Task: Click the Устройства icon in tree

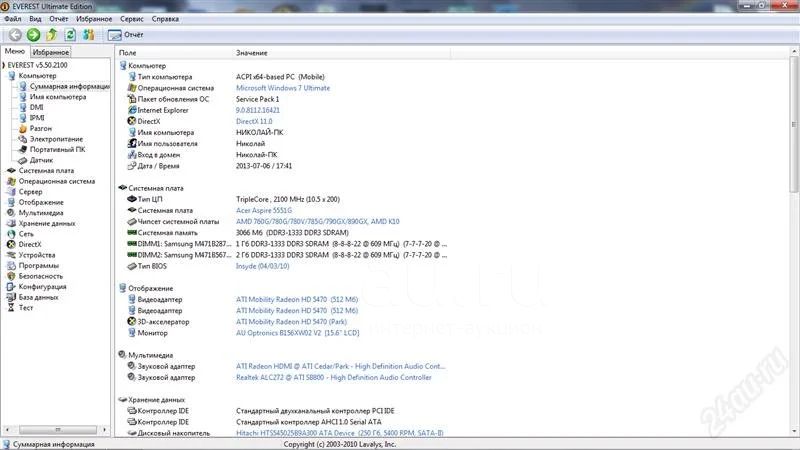Action: click(11, 255)
